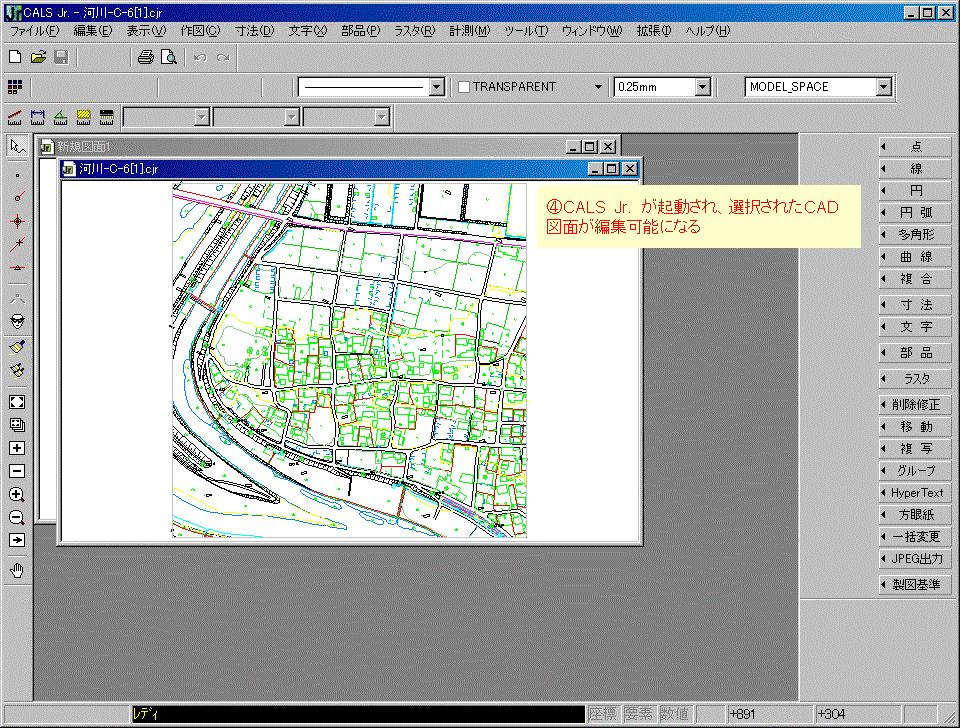Click the レディ command line field
This screenshot has height=728, width=960.
click(x=358, y=714)
